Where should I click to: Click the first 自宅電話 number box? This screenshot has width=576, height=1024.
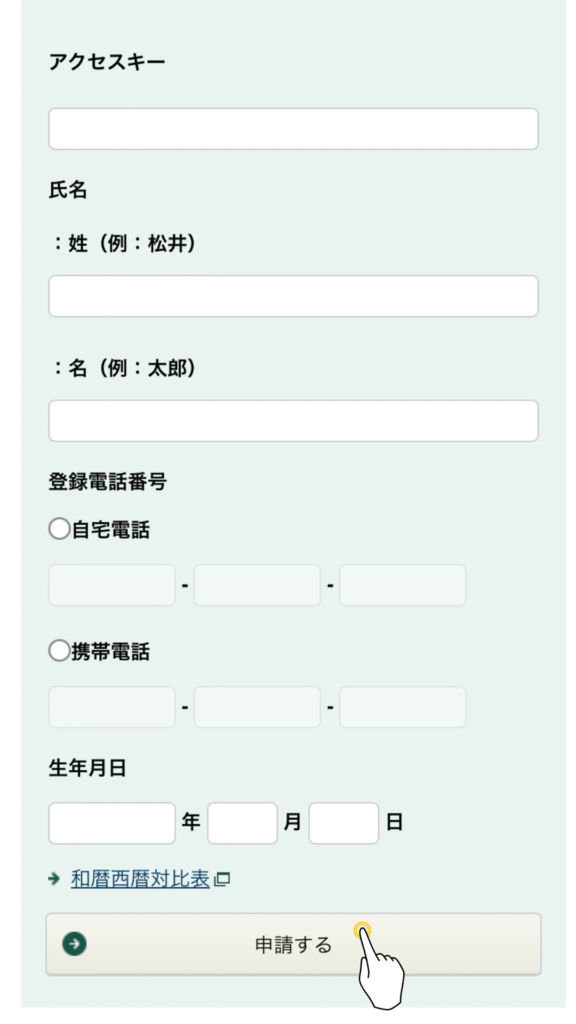point(112,585)
